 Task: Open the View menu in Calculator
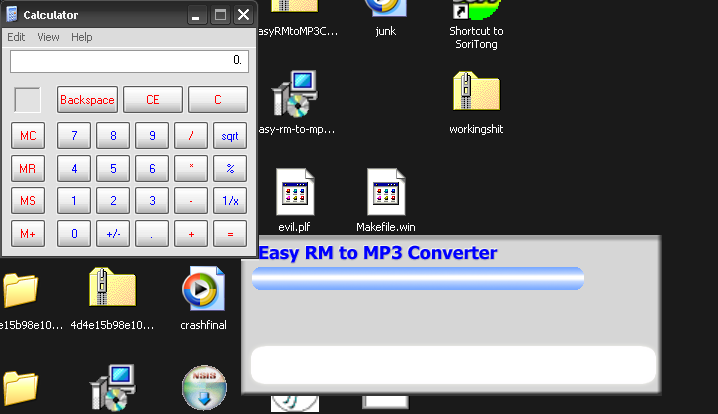point(48,37)
